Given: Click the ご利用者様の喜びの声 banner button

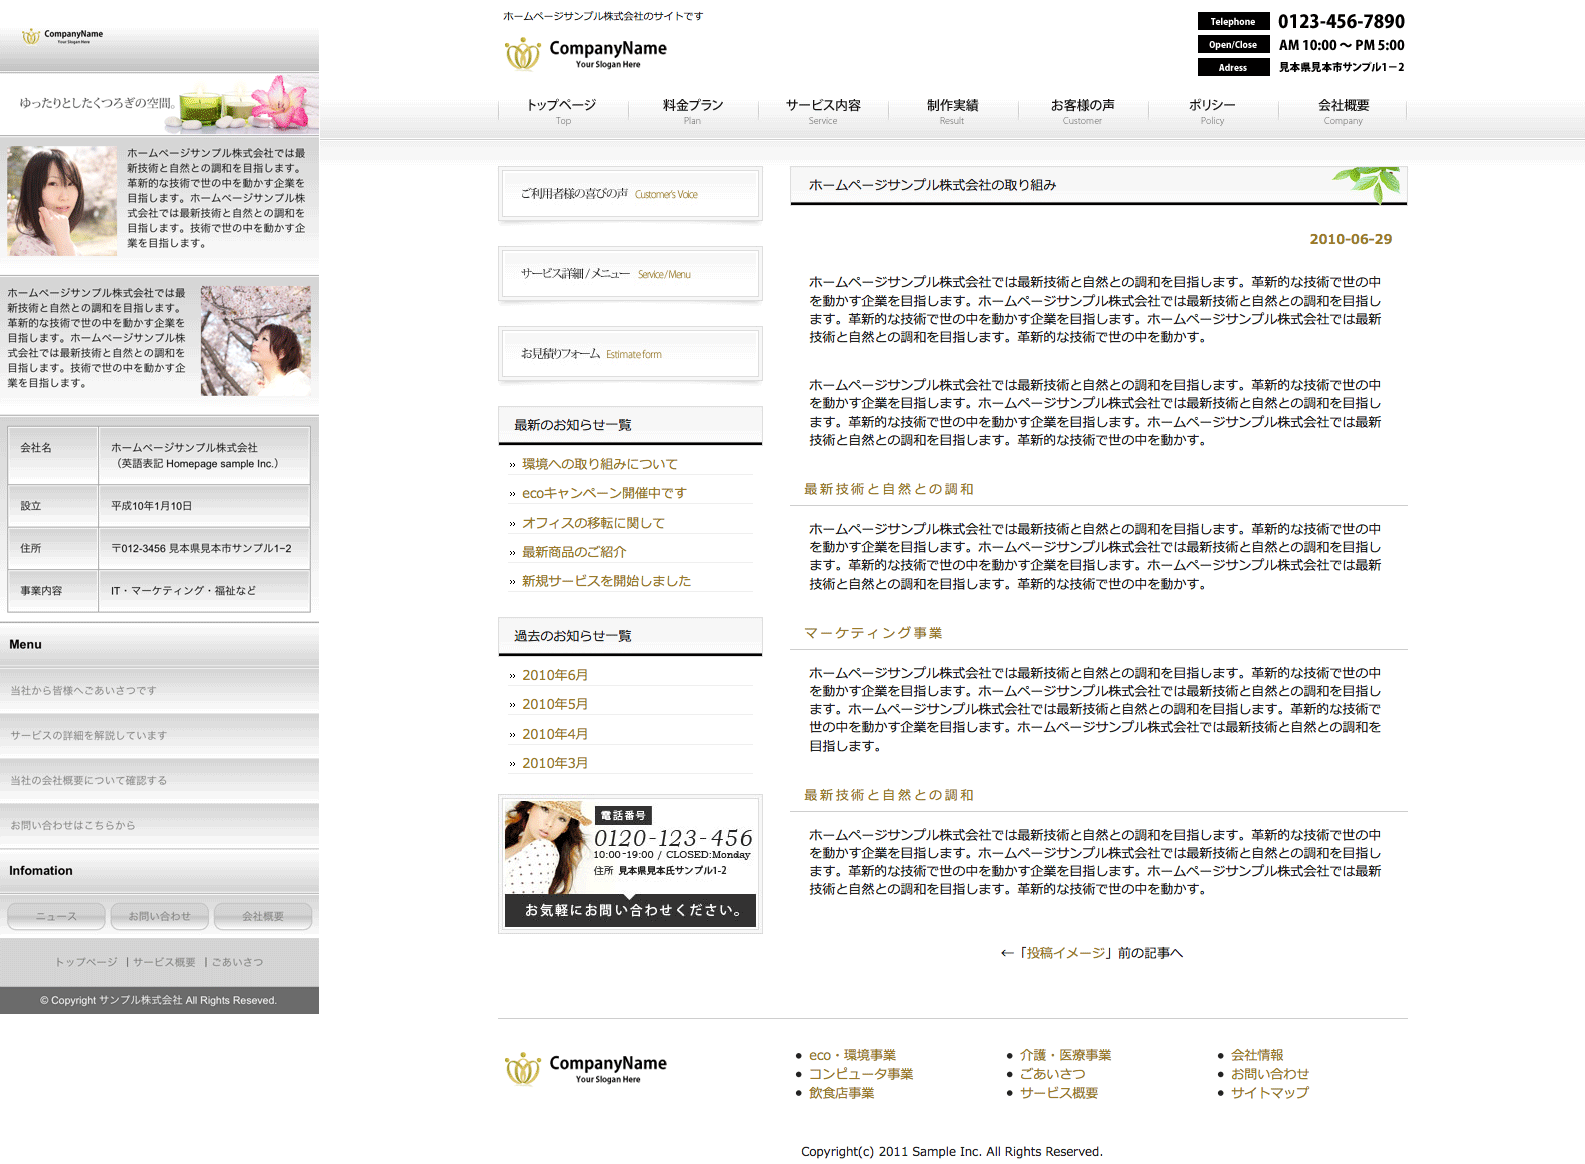Looking at the screenshot, I should pyautogui.click(x=630, y=194).
